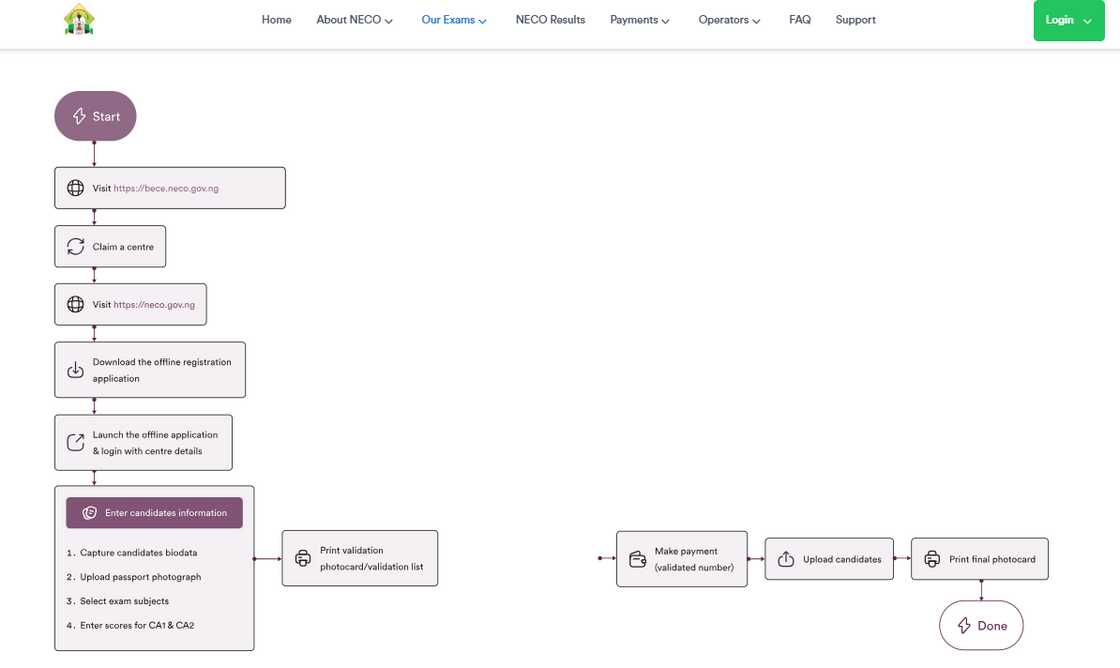Open the Operators dropdown menu
The height and width of the screenshot is (668, 1120).
729,20
